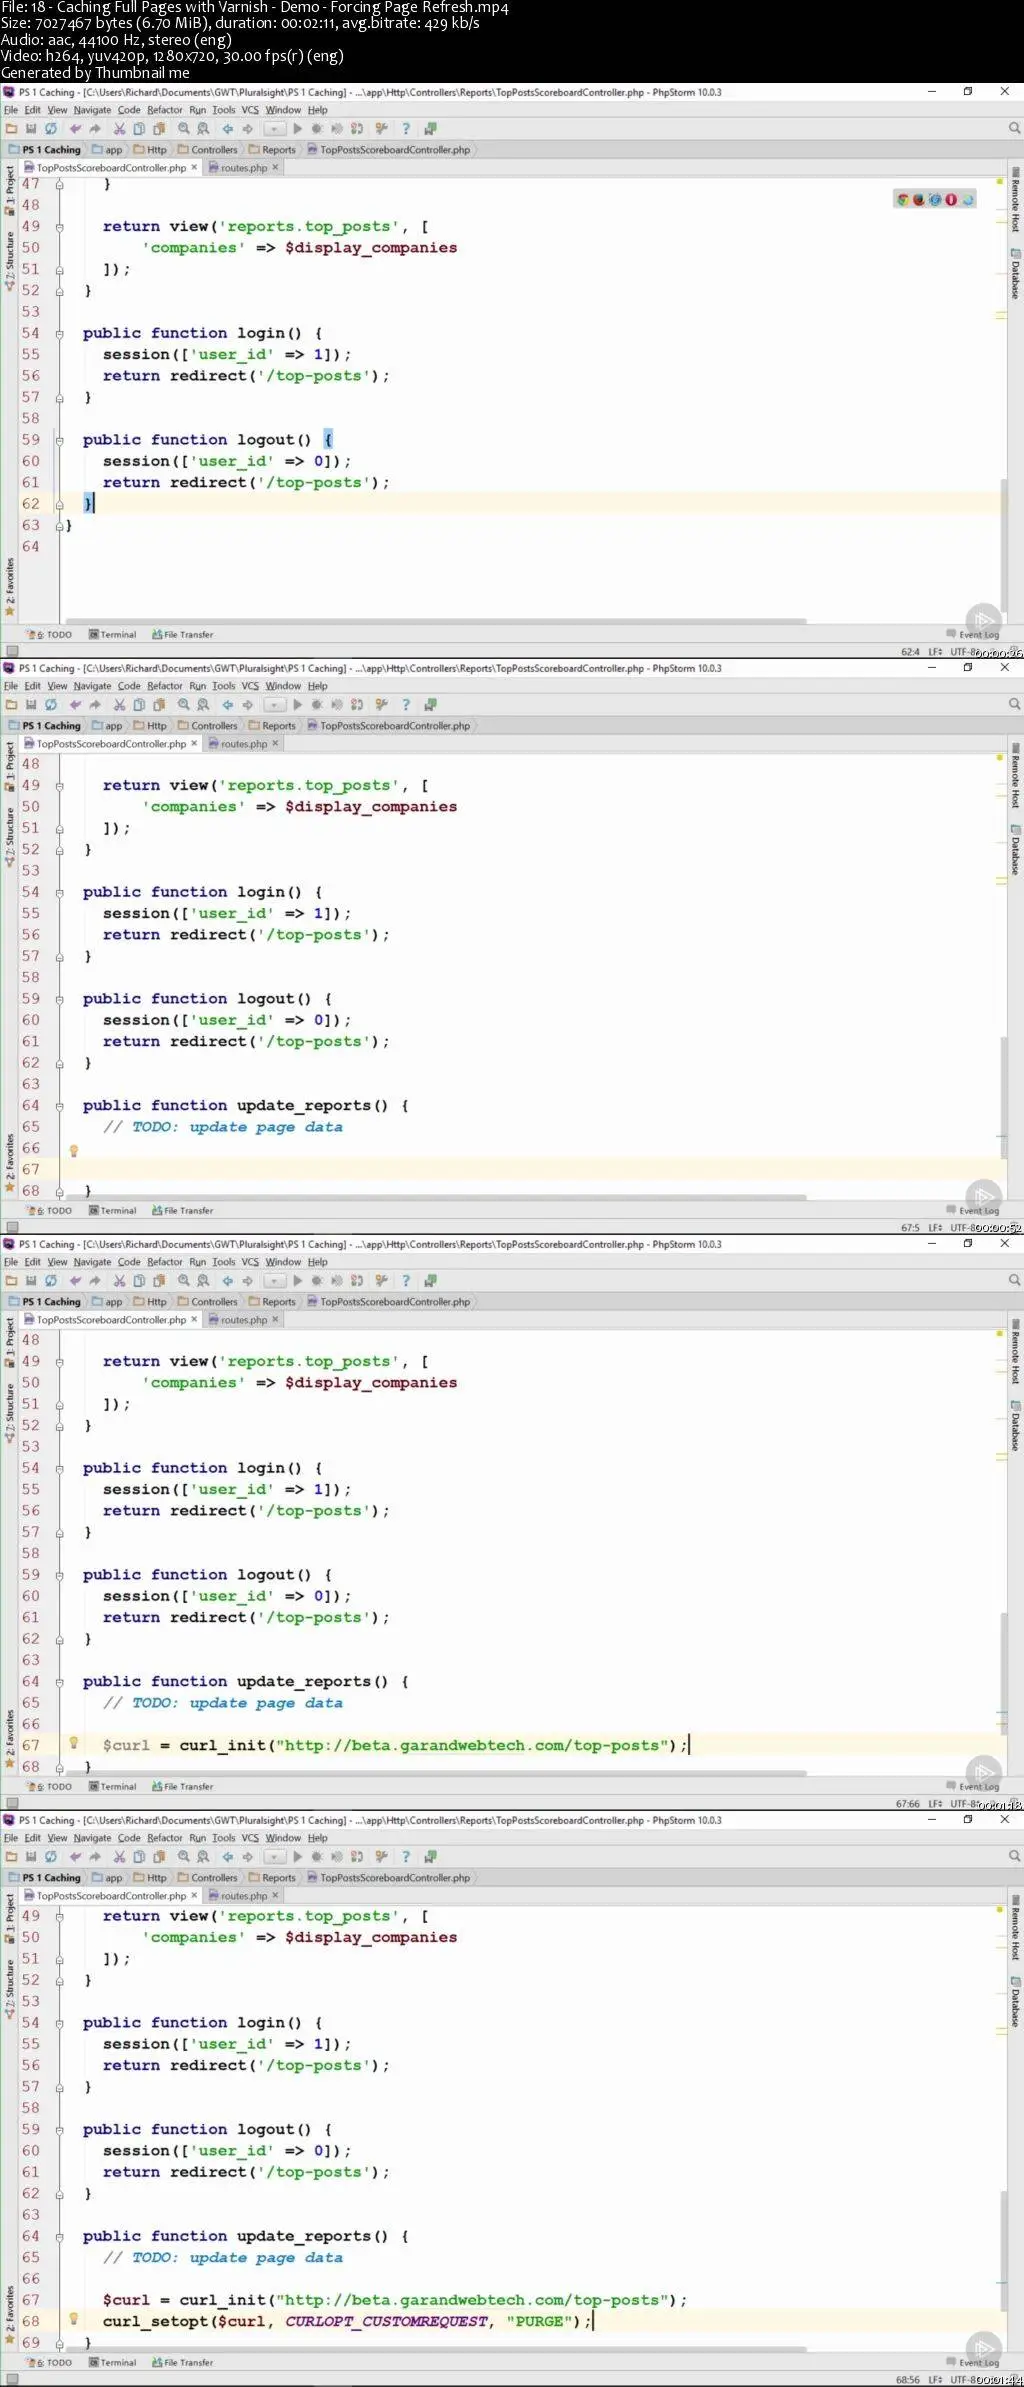Click Copy icon in first frame toolbar
Screen dimensions: 1024x2387
139,129
